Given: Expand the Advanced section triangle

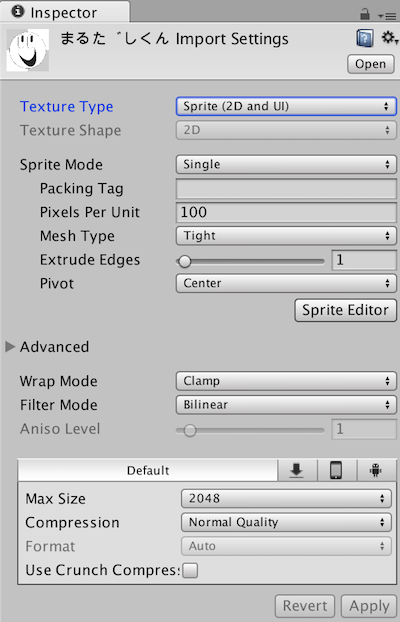Looking at the screenshot, I should pyautogui.click(x=10, y=347).
